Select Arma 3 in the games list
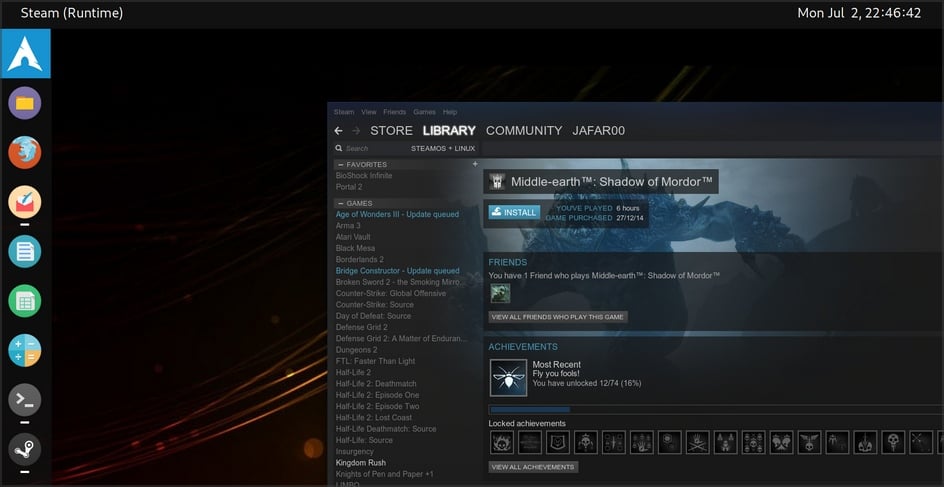This screenshot has height=487, width=944. [348, 226]
